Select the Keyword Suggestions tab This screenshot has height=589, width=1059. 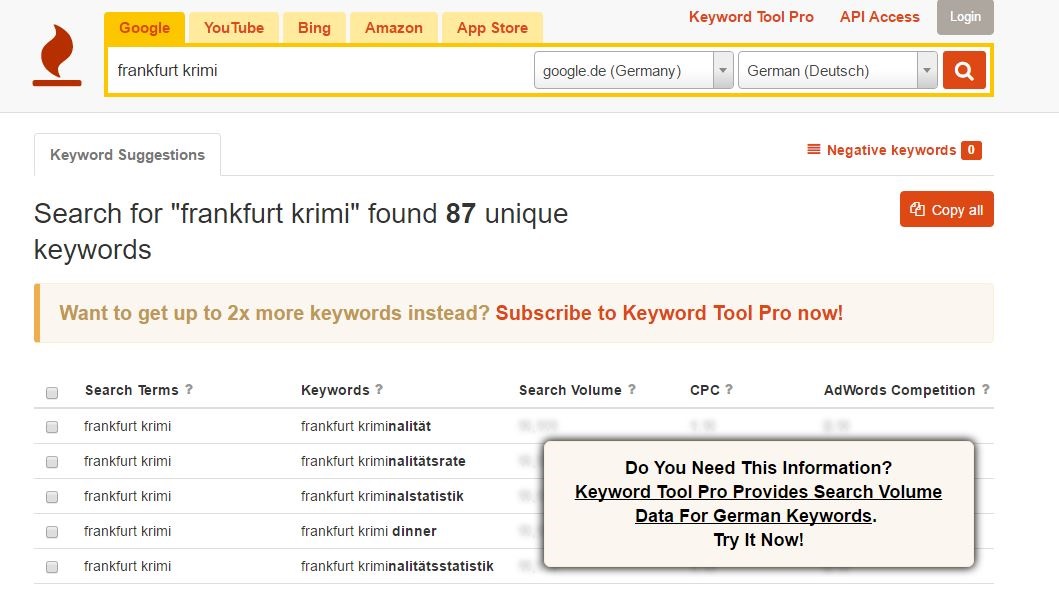pyautogui.click(x=128, y=155)
